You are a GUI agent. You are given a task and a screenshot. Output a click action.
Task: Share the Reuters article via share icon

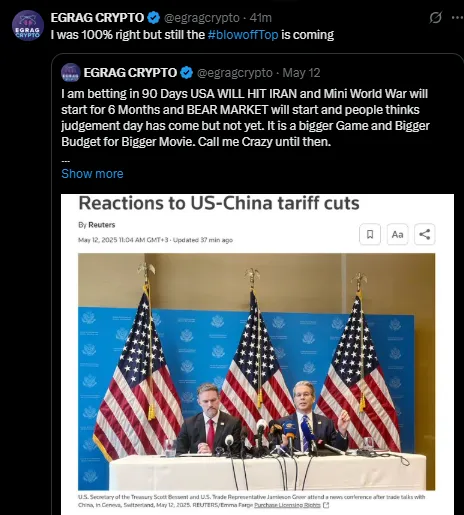(425, 234)
